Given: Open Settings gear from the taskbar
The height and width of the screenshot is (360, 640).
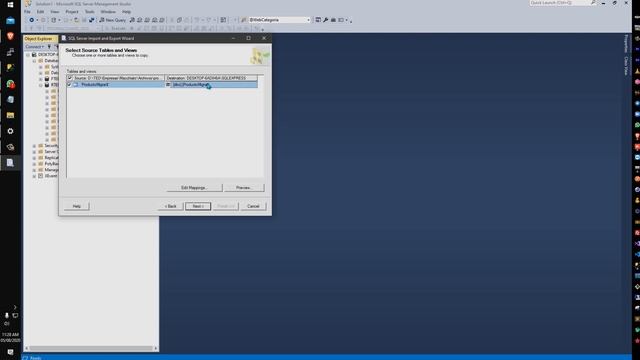Looking at the screenshot, I should pyautogui.click(x=10, y=131).
